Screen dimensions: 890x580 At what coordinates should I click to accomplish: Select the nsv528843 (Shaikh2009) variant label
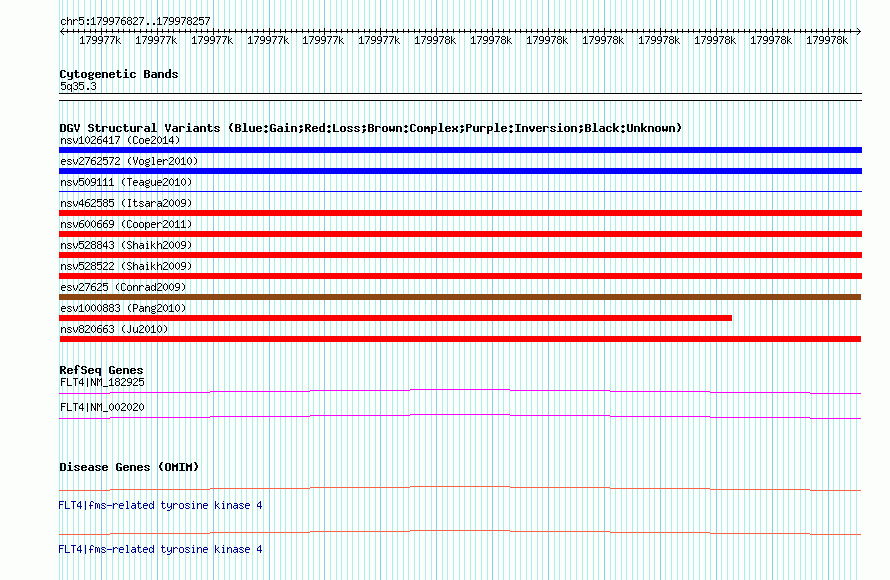pos(126,245)
